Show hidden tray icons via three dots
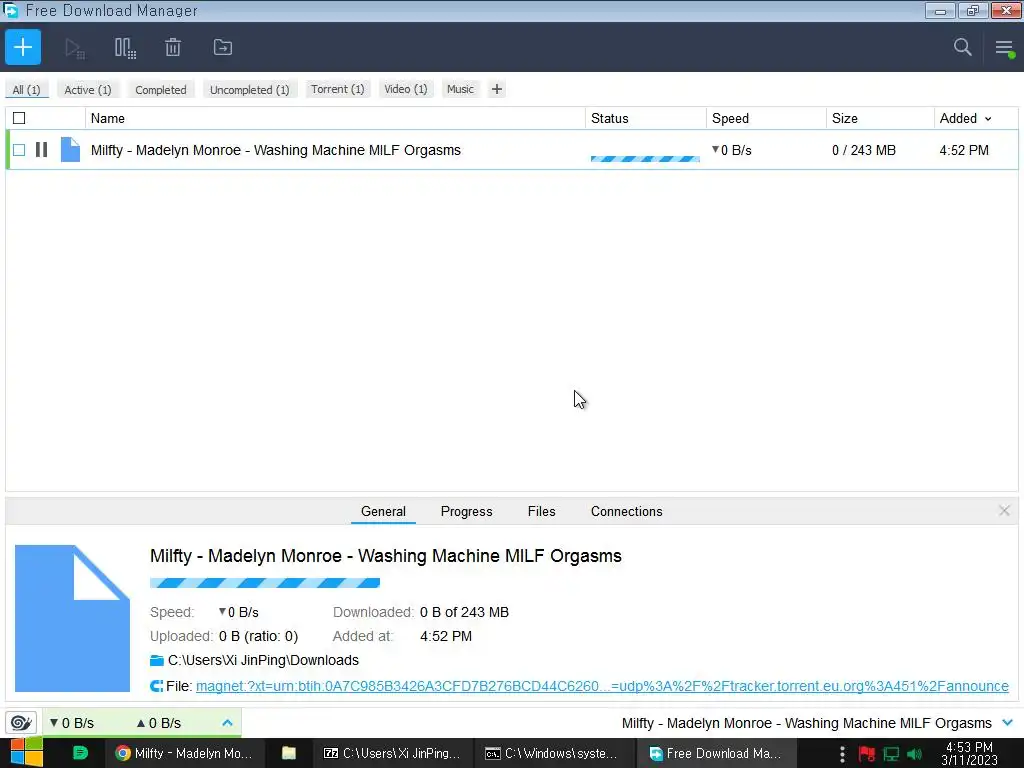 coord(842,754)
